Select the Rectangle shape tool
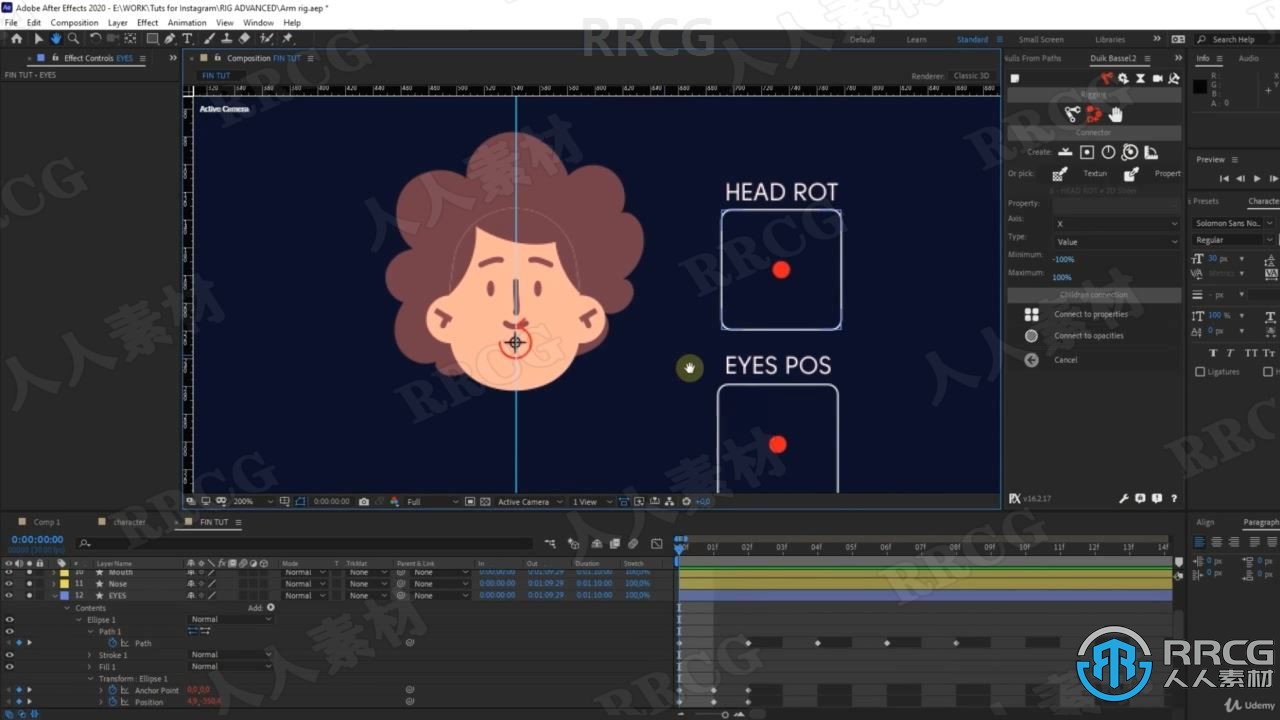Screen dimensions: 1280x720 coord(152,38)
